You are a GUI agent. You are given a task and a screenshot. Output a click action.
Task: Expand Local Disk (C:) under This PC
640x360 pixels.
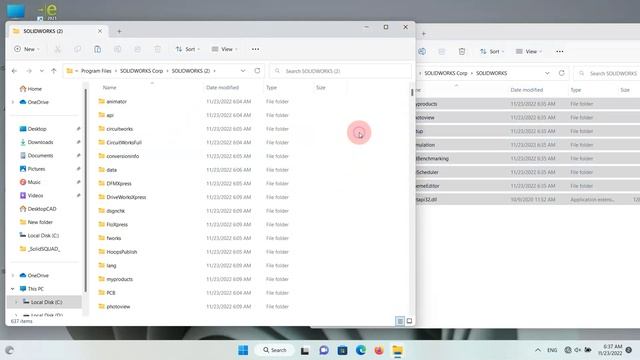pyautogui.click(x=16, y=302)
